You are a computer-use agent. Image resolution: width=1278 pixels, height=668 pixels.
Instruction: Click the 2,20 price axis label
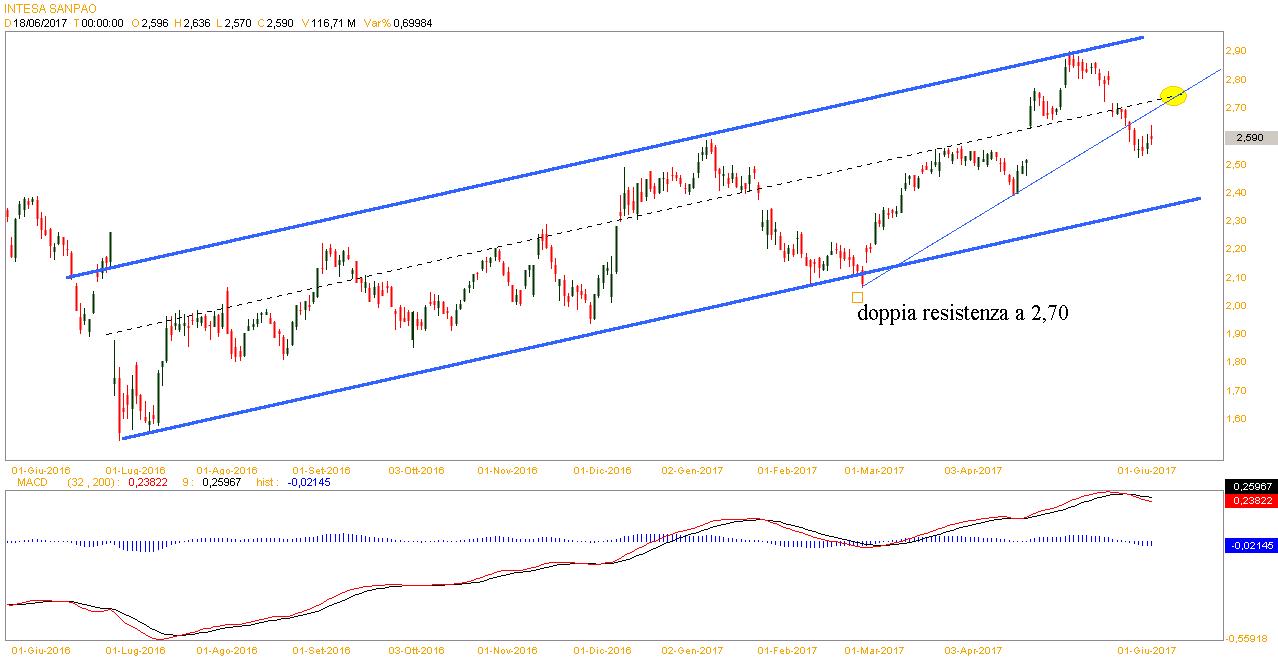pyautogui.click(x=1234, y=249)
